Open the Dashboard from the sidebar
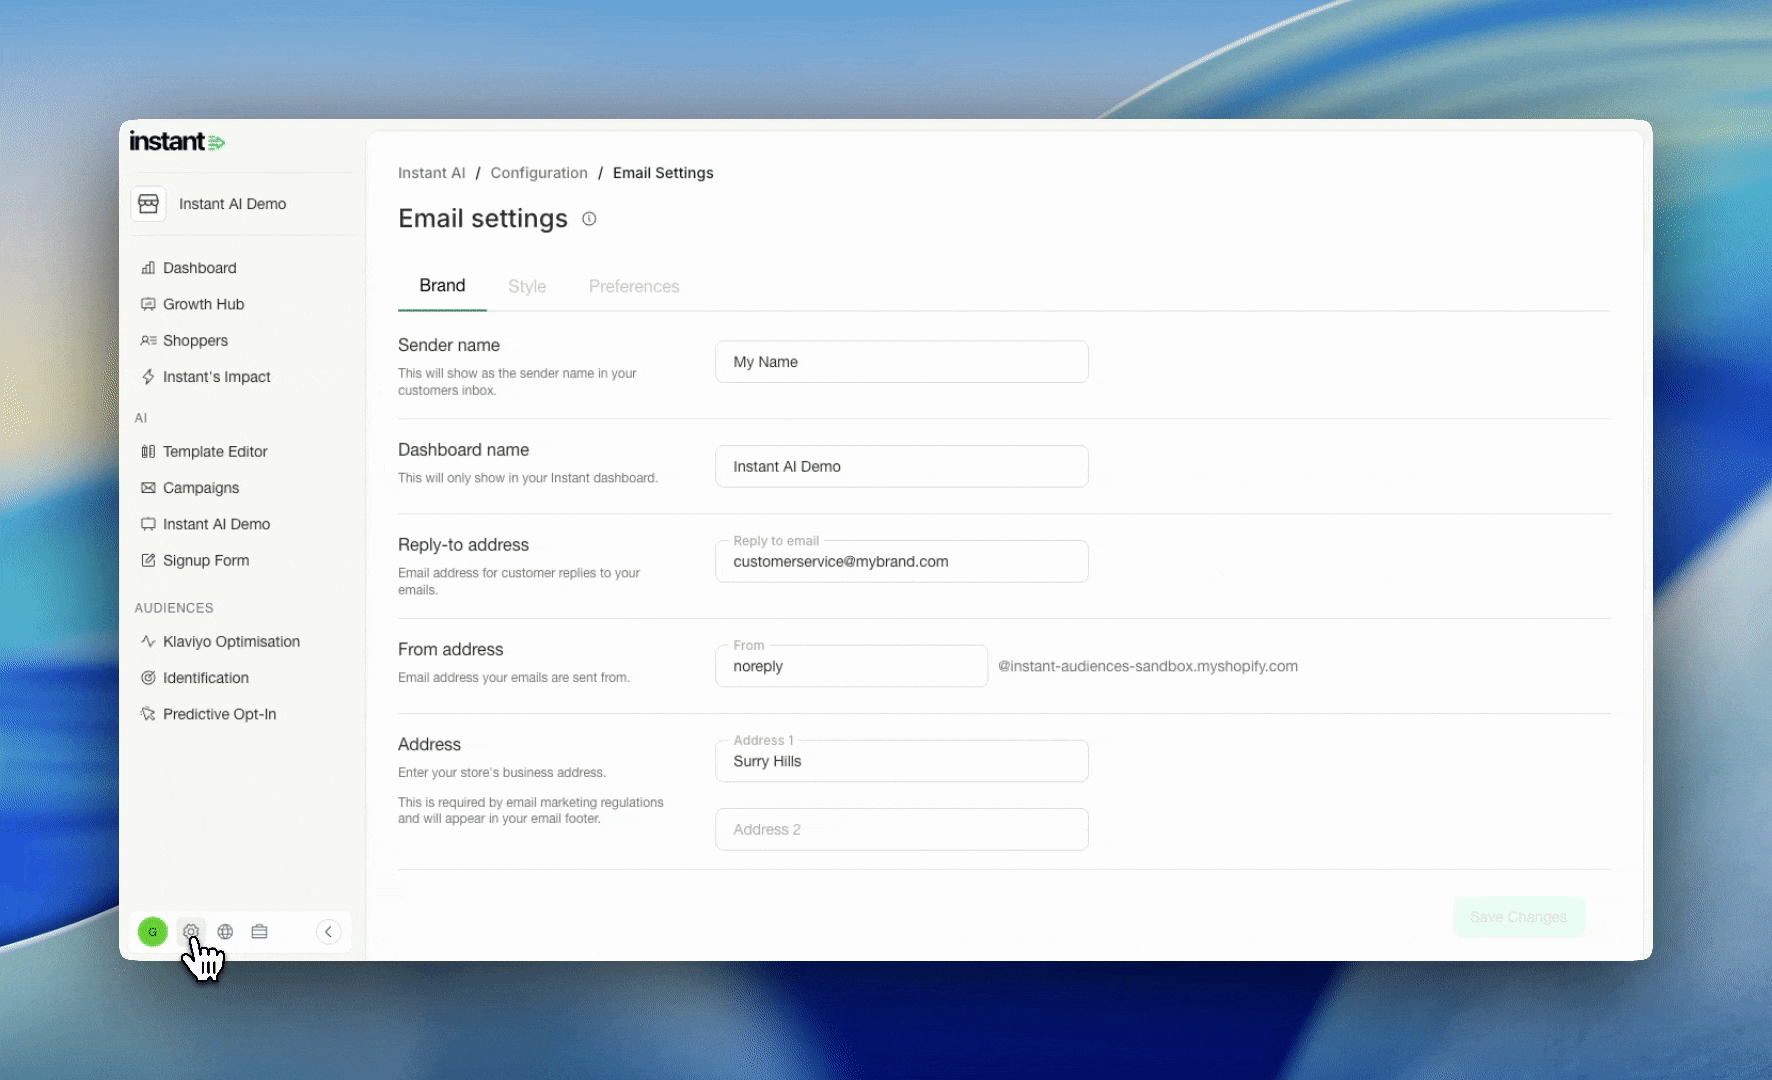1772x1080 pixels. pyautogui.click(x=199, y=267)
